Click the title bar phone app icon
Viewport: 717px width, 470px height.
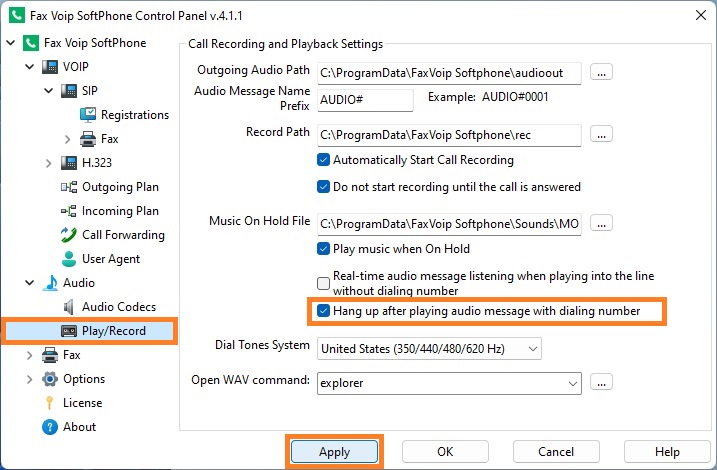pyautogui.click(x=17, y=16)
